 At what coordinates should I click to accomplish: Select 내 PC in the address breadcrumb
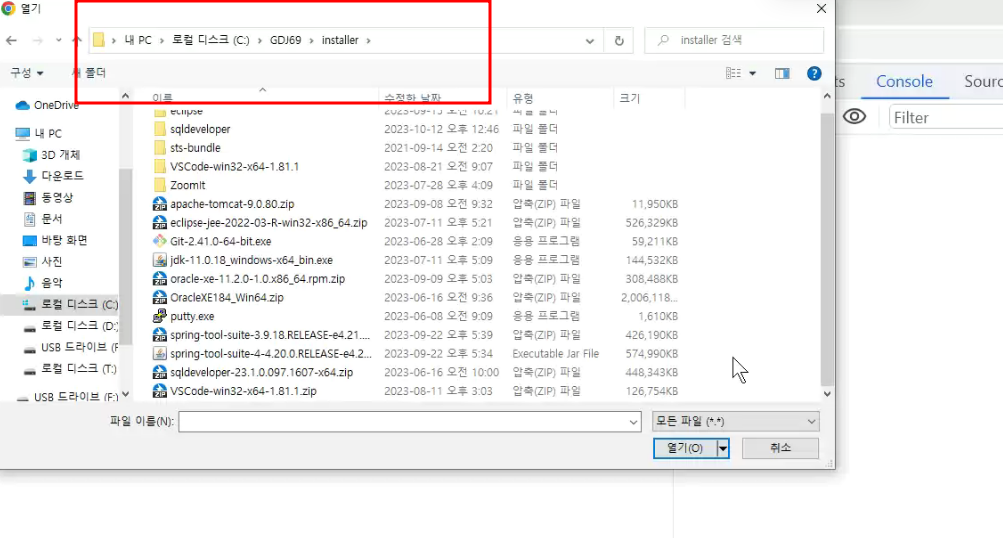(138, 40)
